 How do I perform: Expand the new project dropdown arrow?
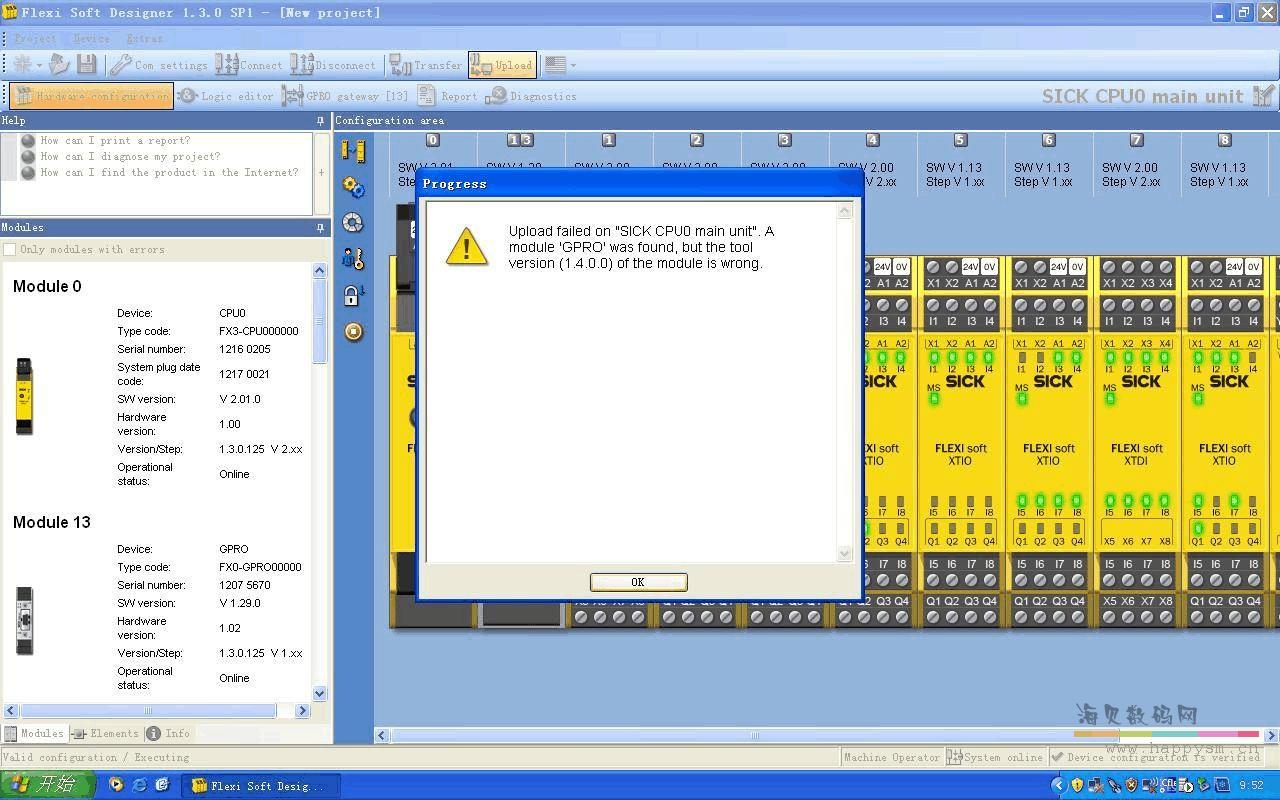click(x=39, y=65)
